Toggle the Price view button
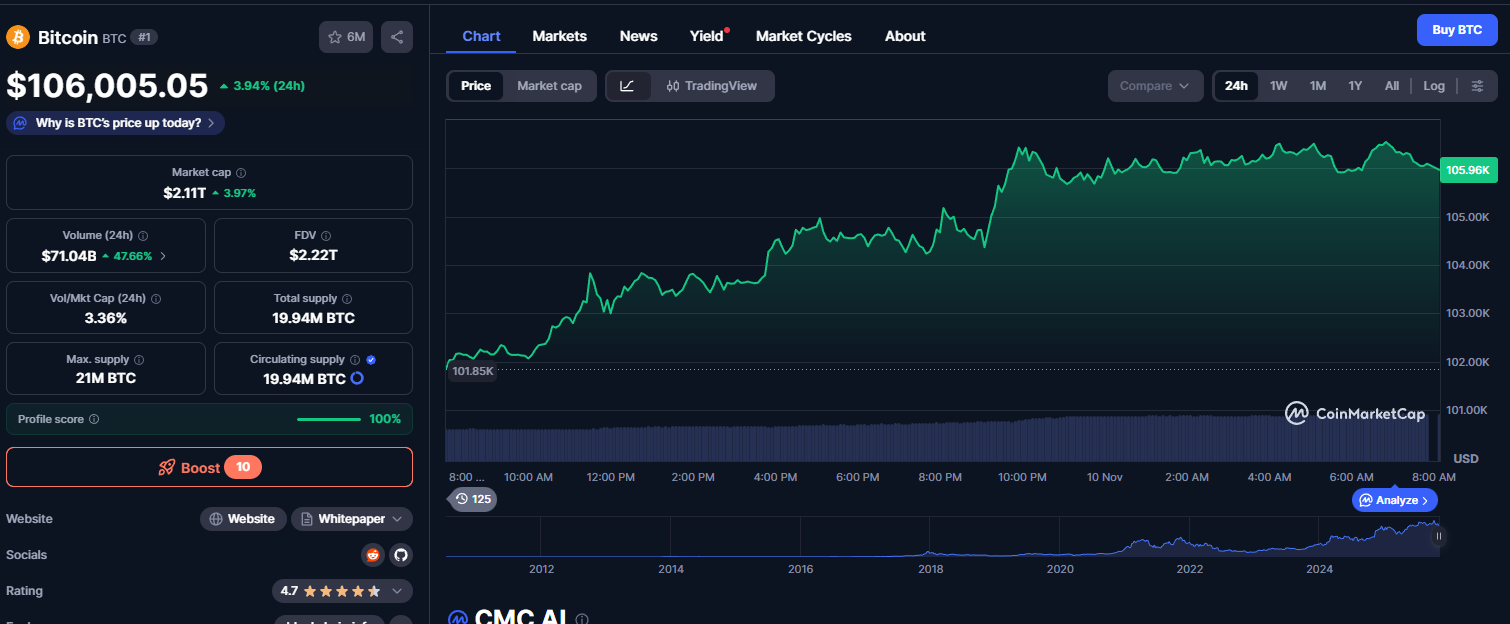Viewport: 1510px width, 624px height. [476, 85]
